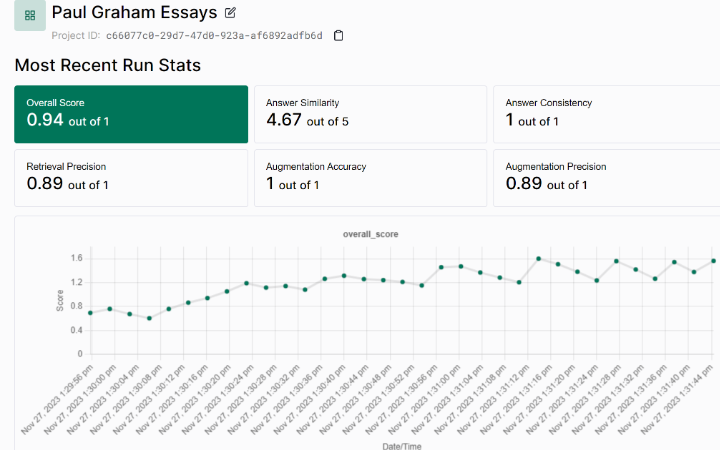720x450 pixels.
Task: Click the project grid icon beside Paul Graham Essays
Action: click(30, 15)
